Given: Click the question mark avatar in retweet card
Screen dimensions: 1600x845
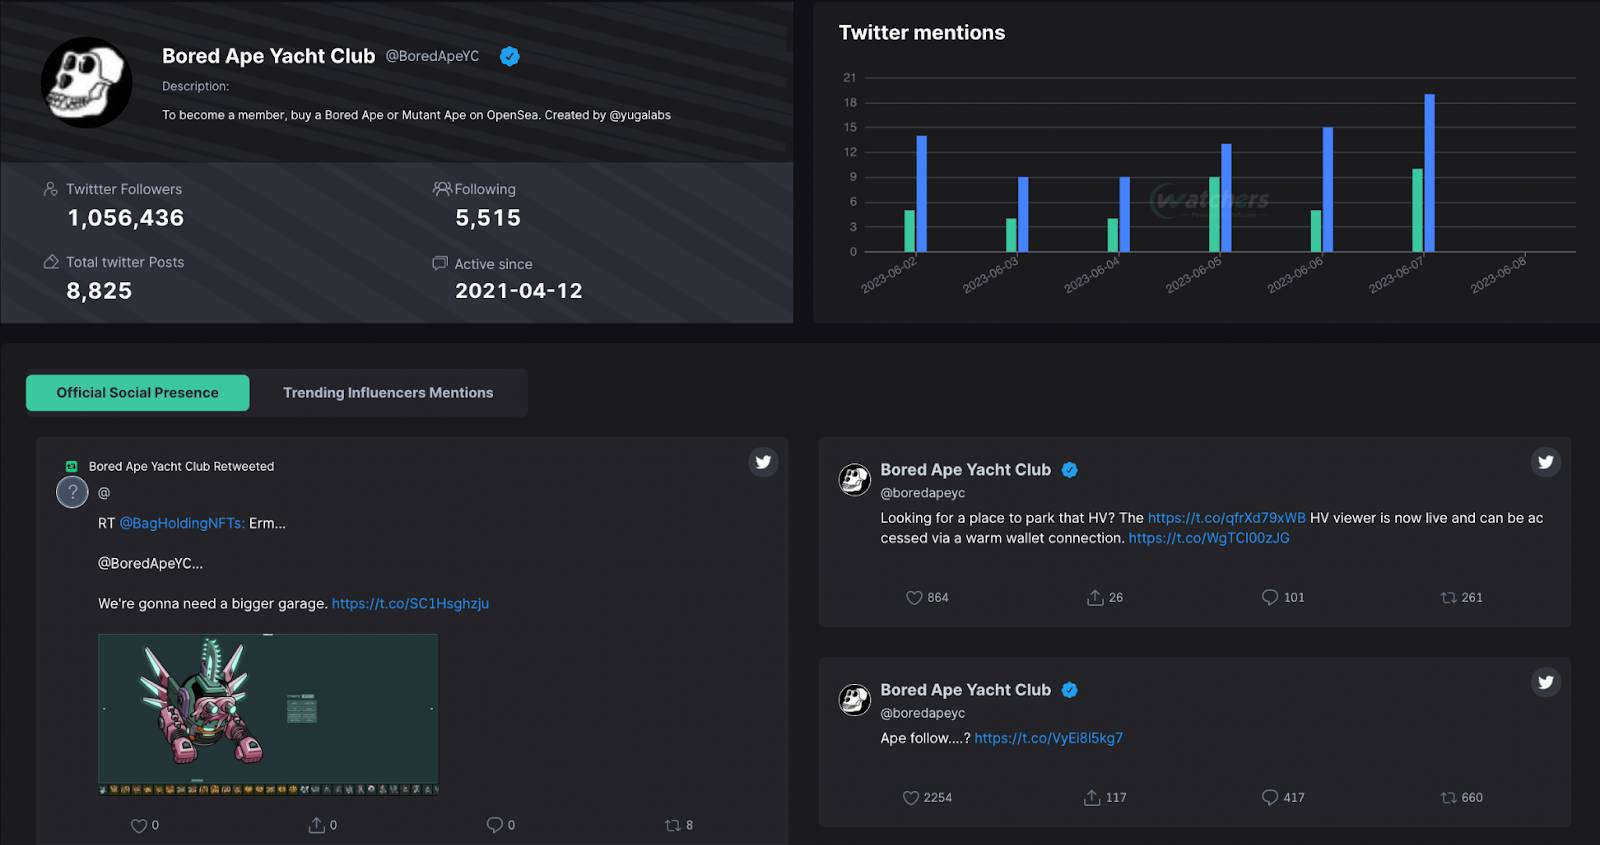Looking at the screenshot, I should point(72,492).
